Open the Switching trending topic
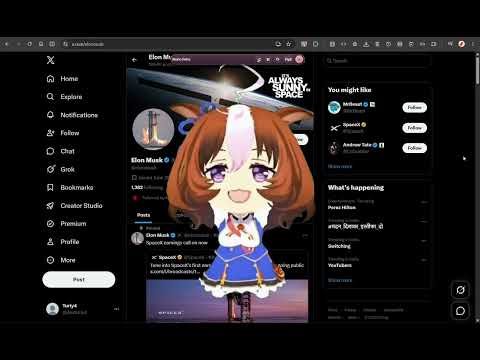This screenshot has width=480, height=360. (339, 246)
